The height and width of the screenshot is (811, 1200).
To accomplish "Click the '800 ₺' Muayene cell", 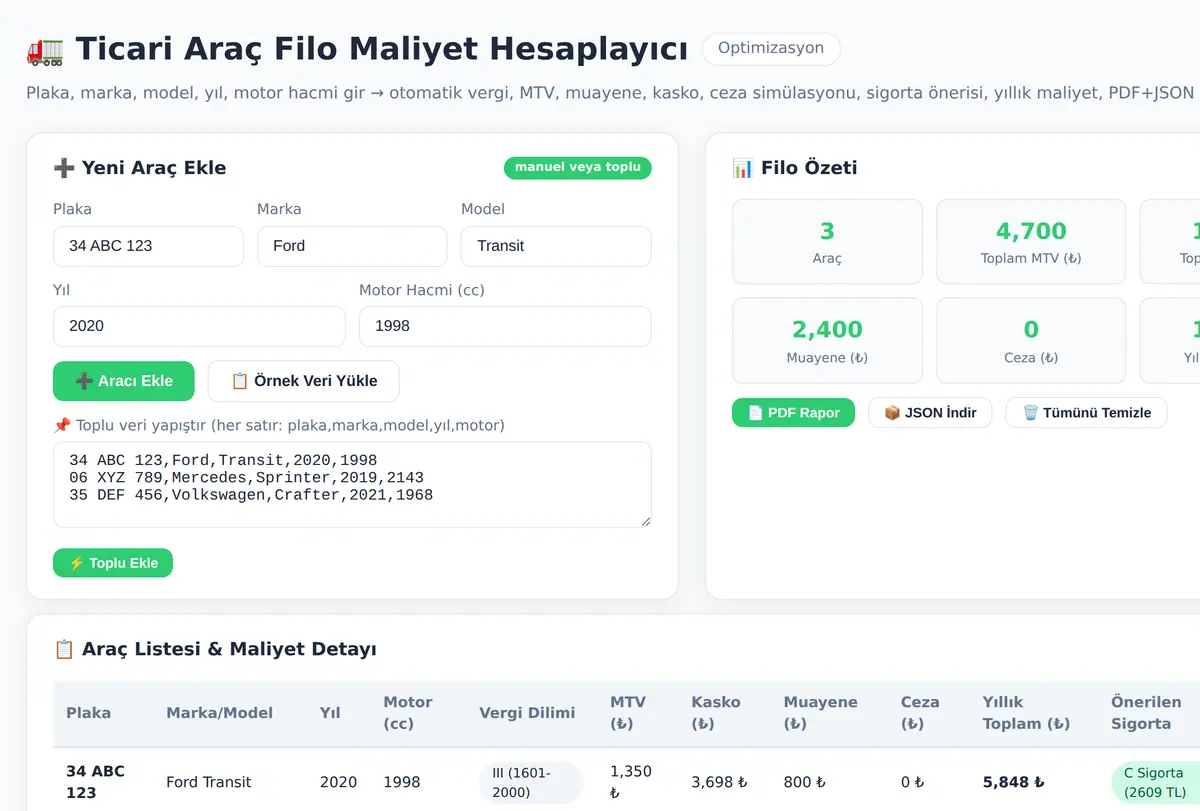I will click(804, 782).
